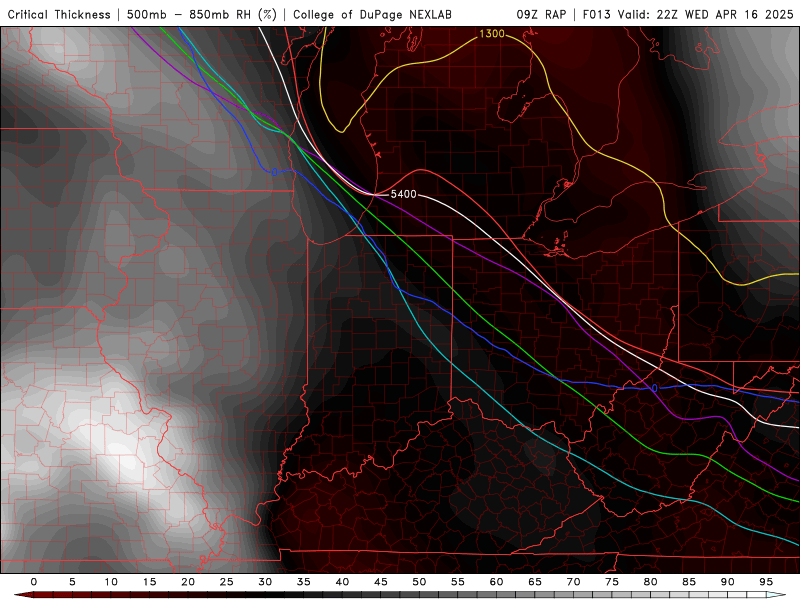This screenshot has height=600, width=800.
Task: Select the '09Z RAP' model run label
Action: (x=541, y=14)
